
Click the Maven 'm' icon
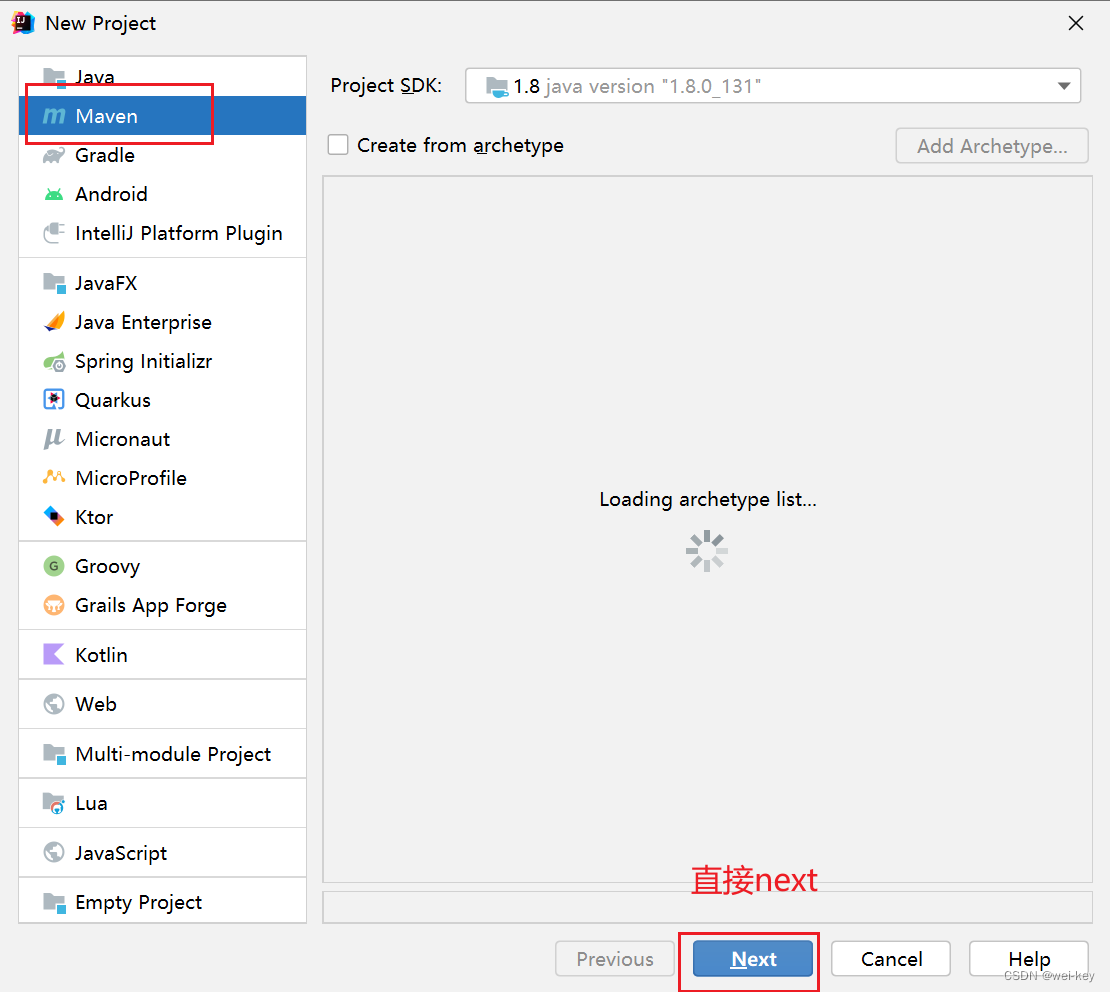coord(55,115)
